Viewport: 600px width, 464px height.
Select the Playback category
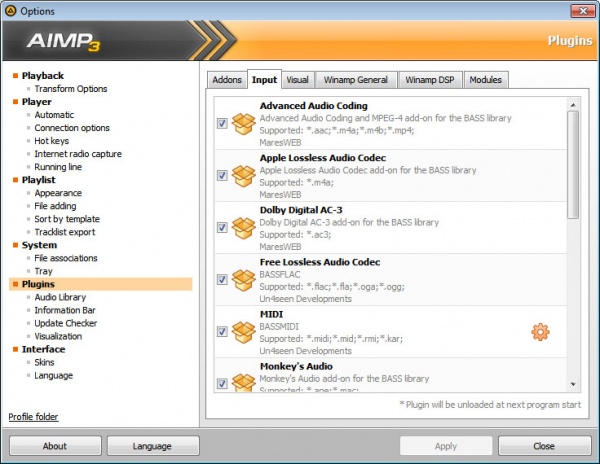[x=43, y=76]
